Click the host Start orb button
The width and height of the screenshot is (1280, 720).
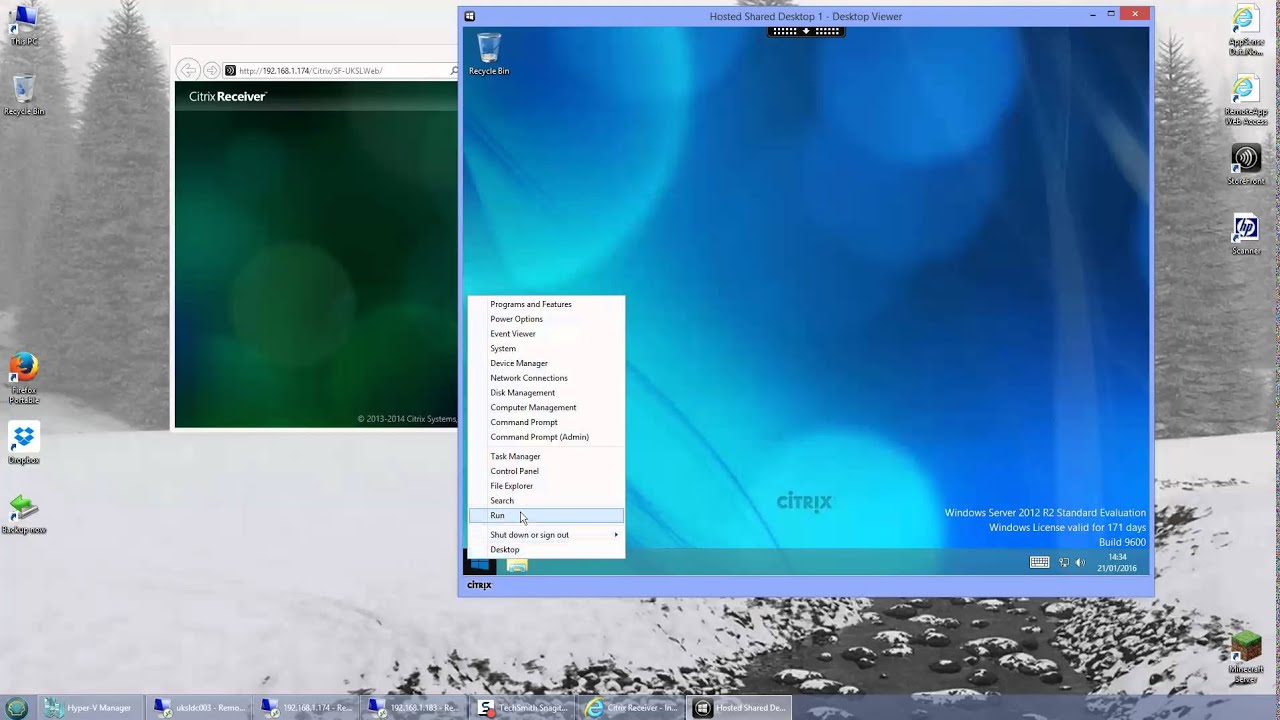click(x=16, y=708)
